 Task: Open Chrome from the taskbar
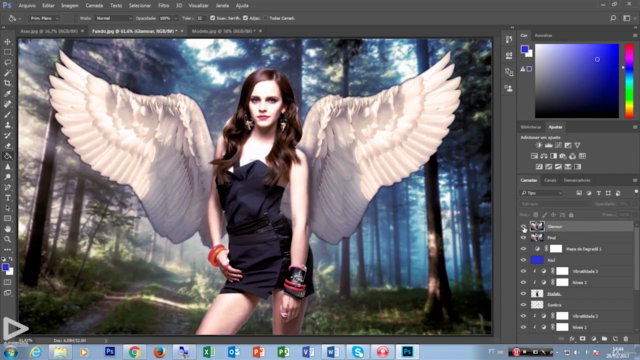(134, 351)
